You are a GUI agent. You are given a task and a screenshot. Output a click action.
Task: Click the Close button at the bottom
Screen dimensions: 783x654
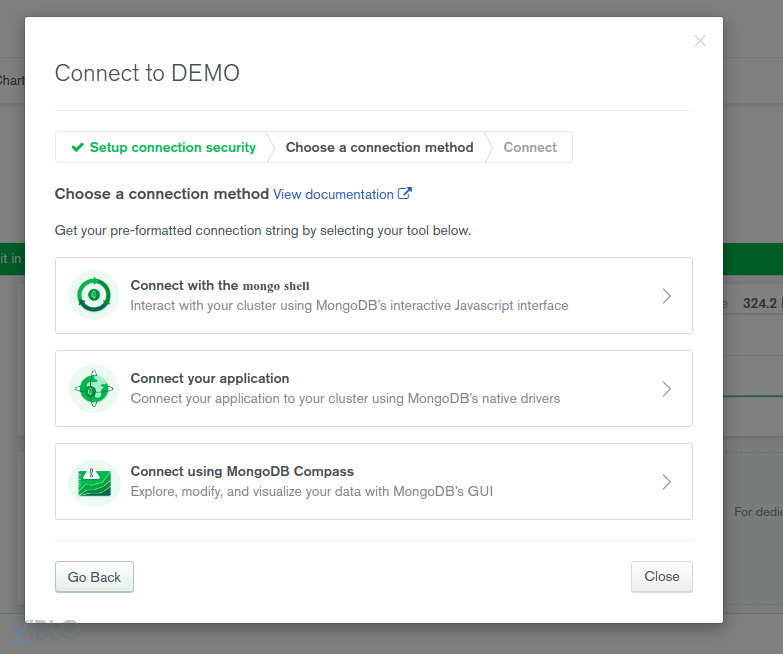point(661,577)
